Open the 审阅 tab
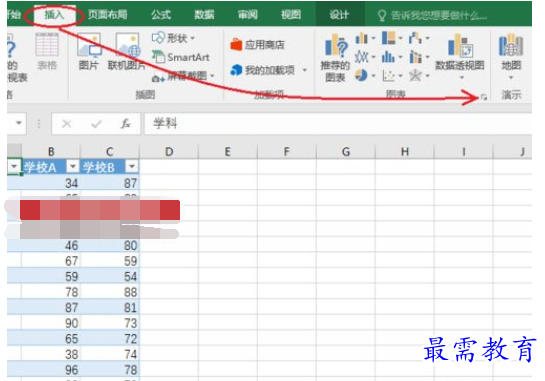The height and width of the screenshot is (381, 545). [x=247, y=15]
